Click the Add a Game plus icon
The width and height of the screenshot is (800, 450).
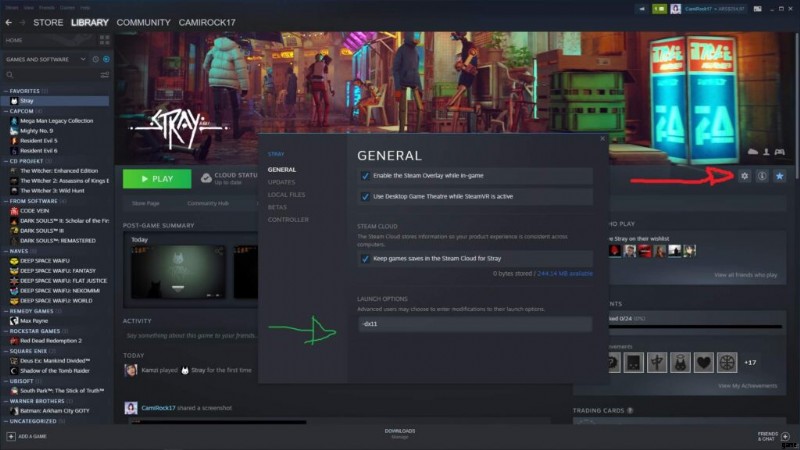click(x=10, y=436)
